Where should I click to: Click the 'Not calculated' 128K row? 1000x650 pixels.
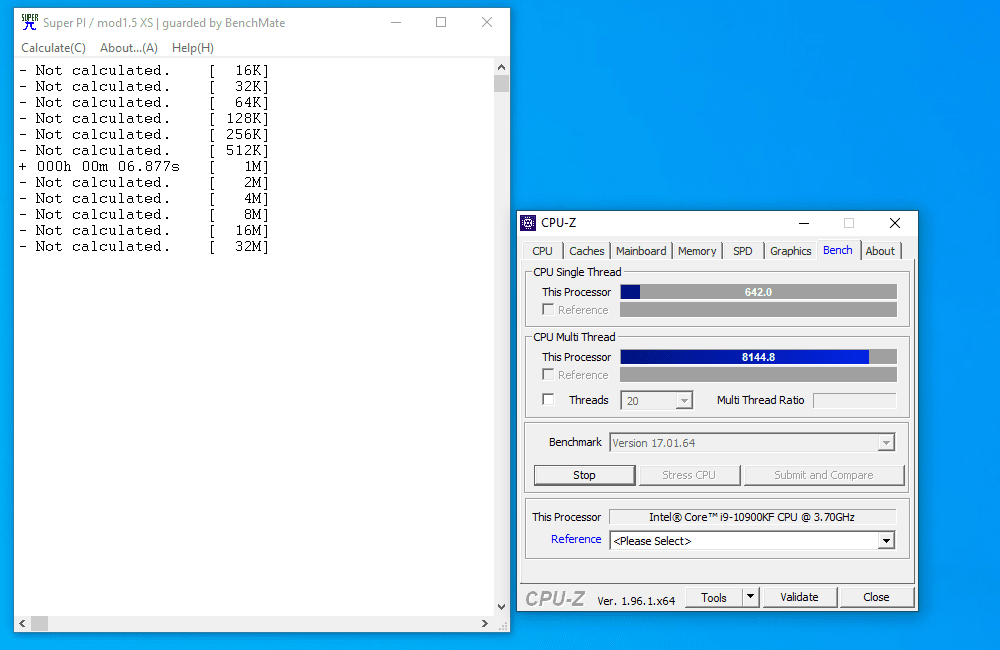point(144,119)
